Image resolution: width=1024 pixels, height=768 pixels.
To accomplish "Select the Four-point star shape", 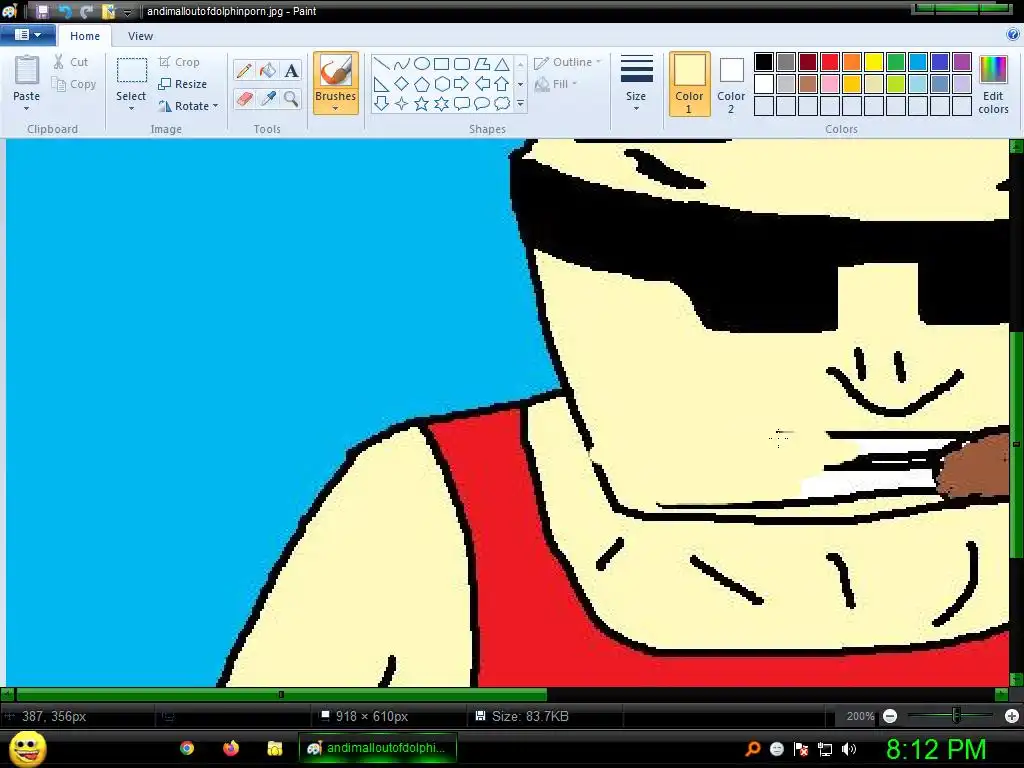I will tap(402, 103).
